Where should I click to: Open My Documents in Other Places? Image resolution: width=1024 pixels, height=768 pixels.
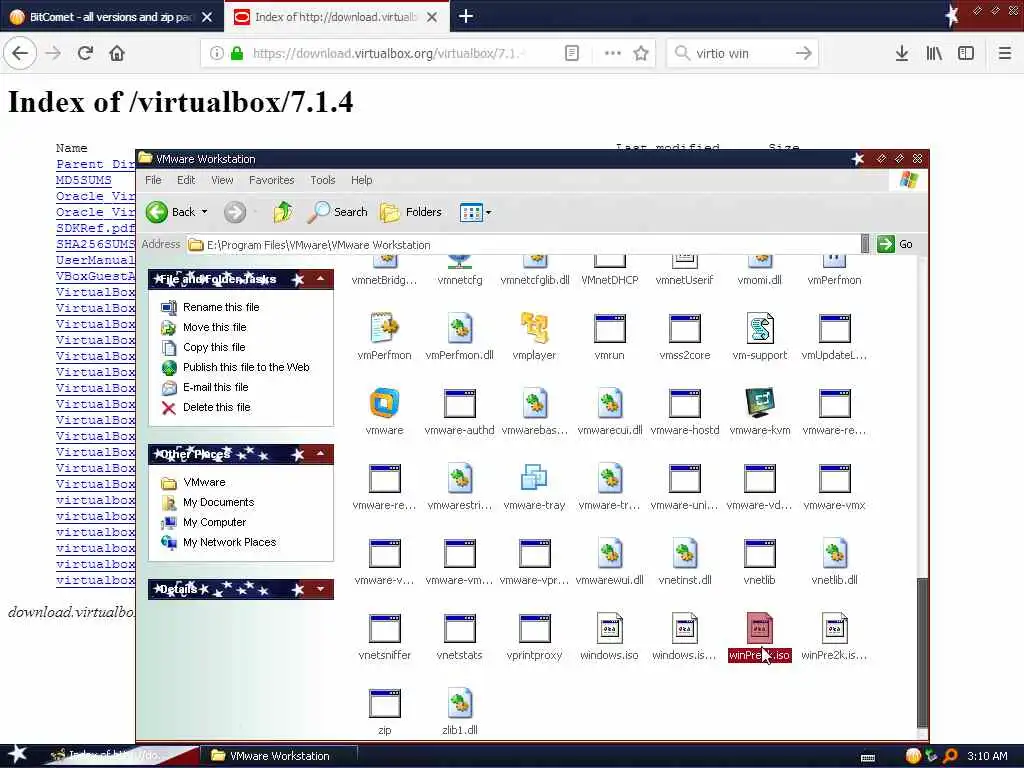(218, 502)
